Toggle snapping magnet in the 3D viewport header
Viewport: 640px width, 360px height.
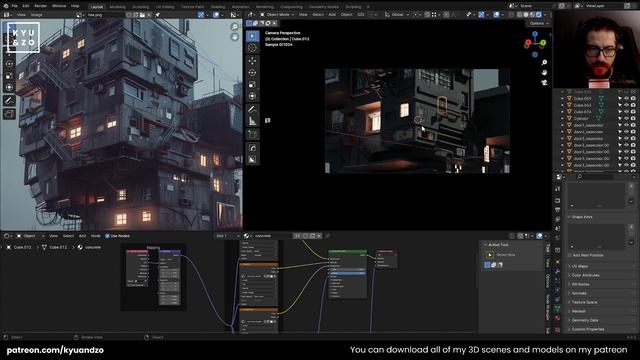point(427,15)
